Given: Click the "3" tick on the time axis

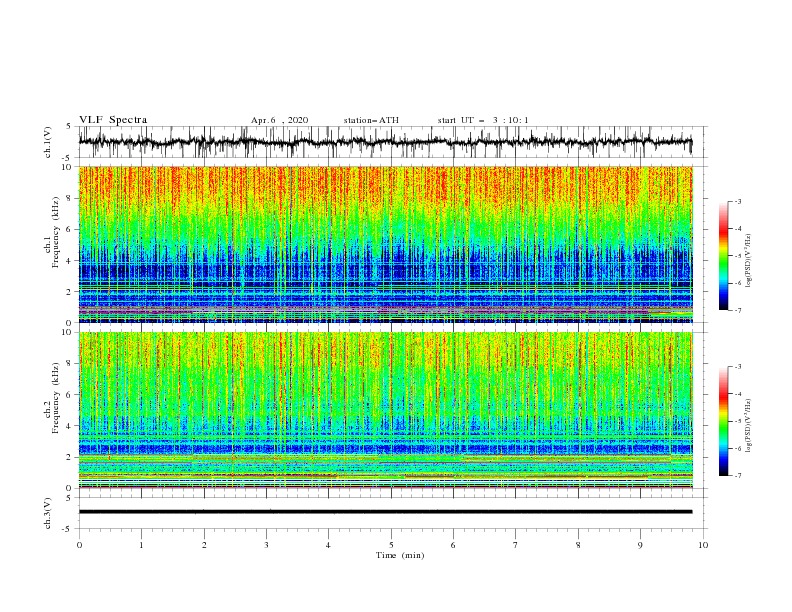Looking at the screenshot, I should coord(266,545).
